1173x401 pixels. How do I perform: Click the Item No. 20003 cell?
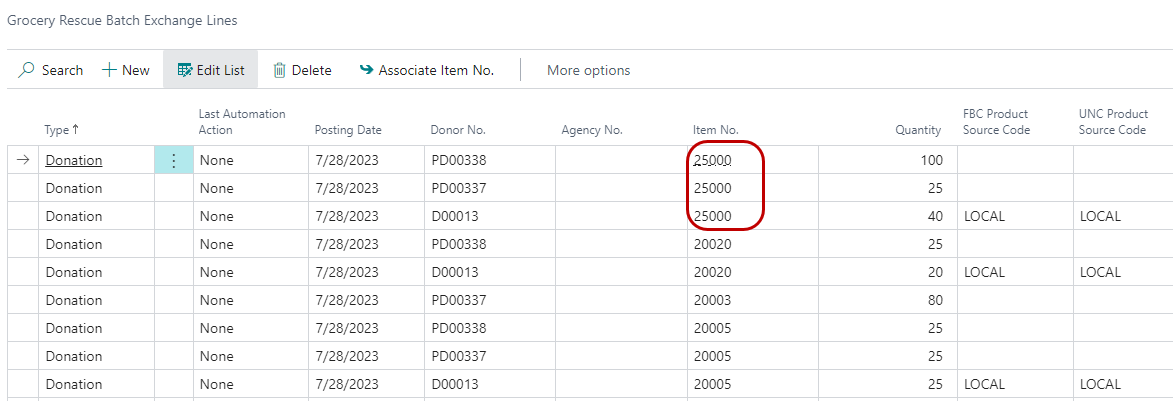(x=713, y=300)
